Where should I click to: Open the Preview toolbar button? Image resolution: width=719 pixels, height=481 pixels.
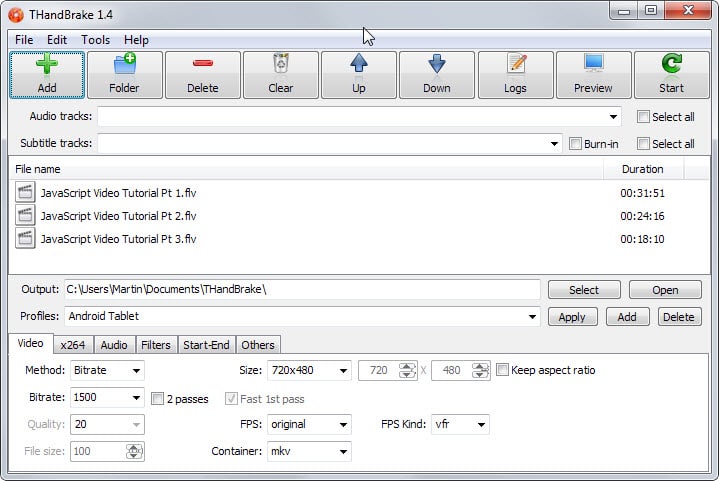tap(593, 75)
